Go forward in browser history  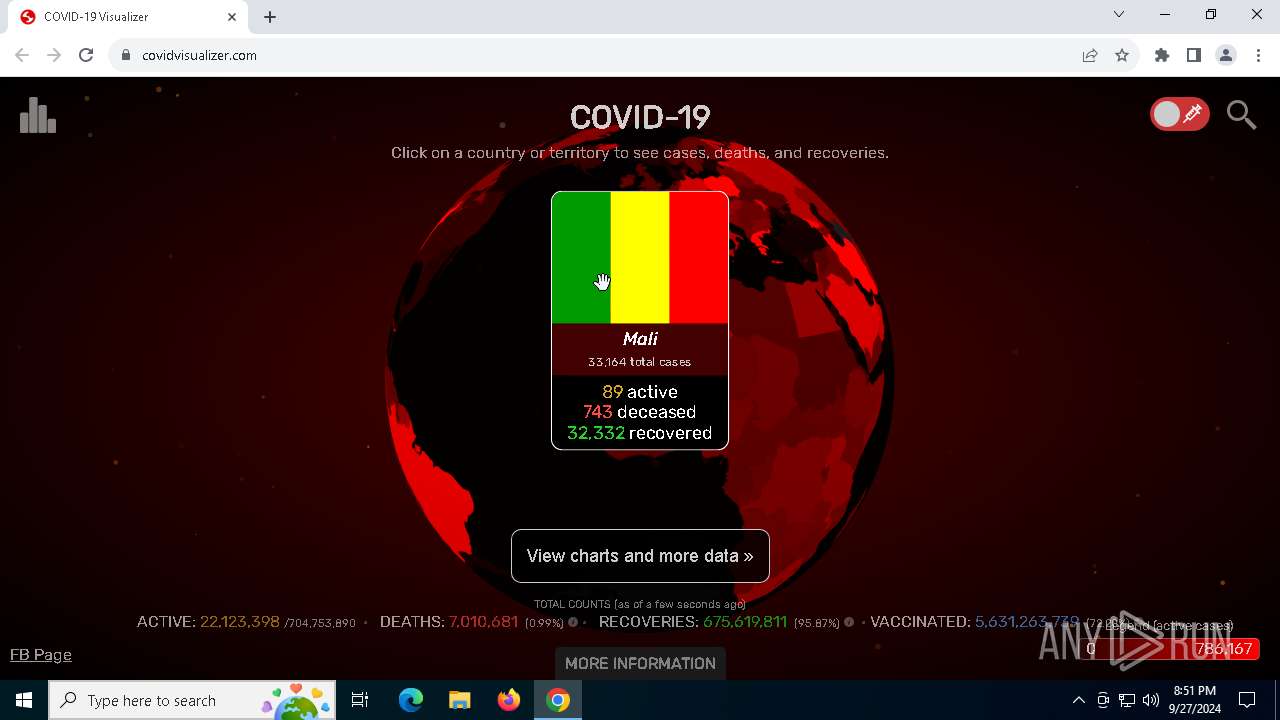(54, 55)
